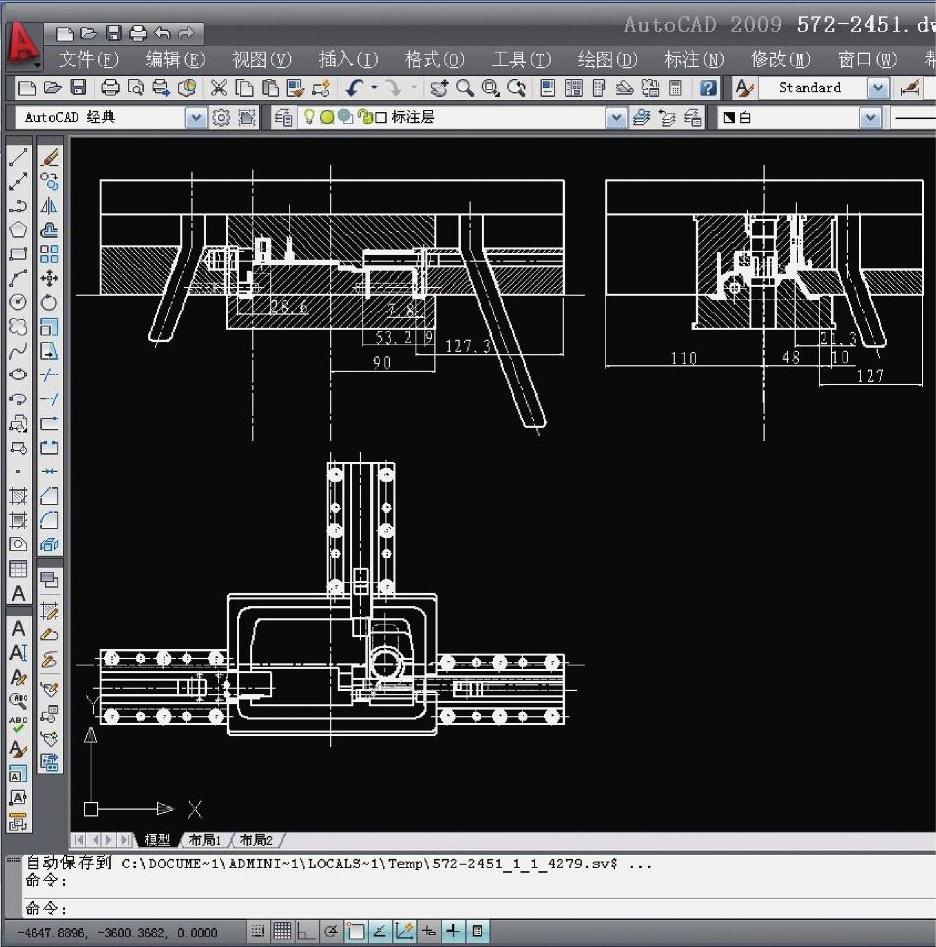Open the 修改(M) menu

point(780,59)
